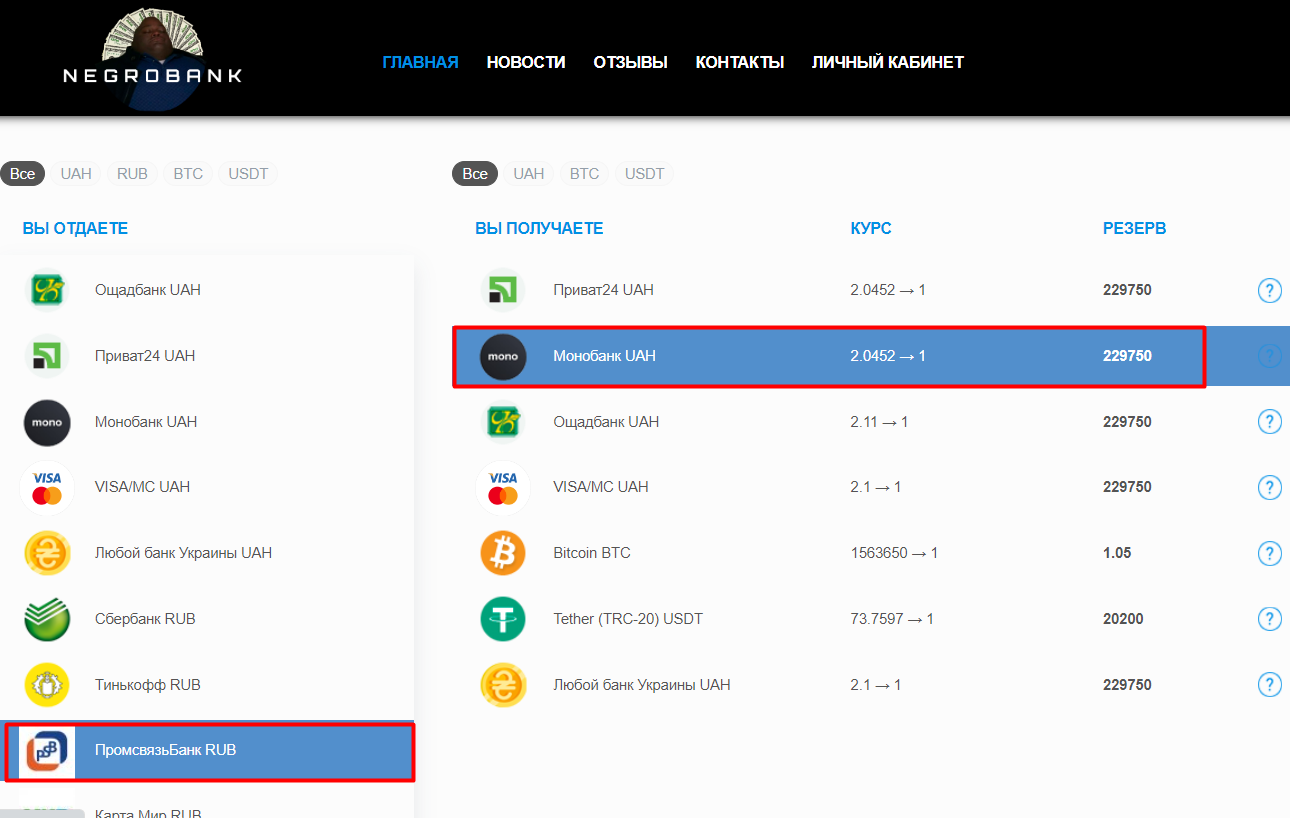
Task: Choose Ощадбанк icon in receive list
Action: click(503, 422)
